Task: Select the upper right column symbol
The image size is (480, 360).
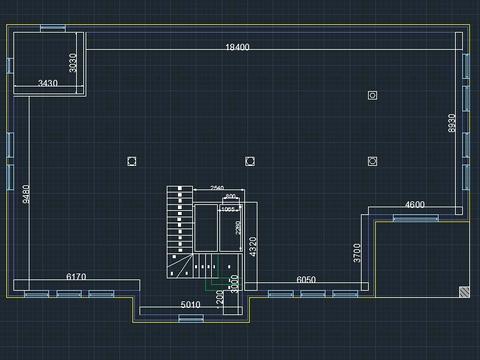Action: coord(373,95)
